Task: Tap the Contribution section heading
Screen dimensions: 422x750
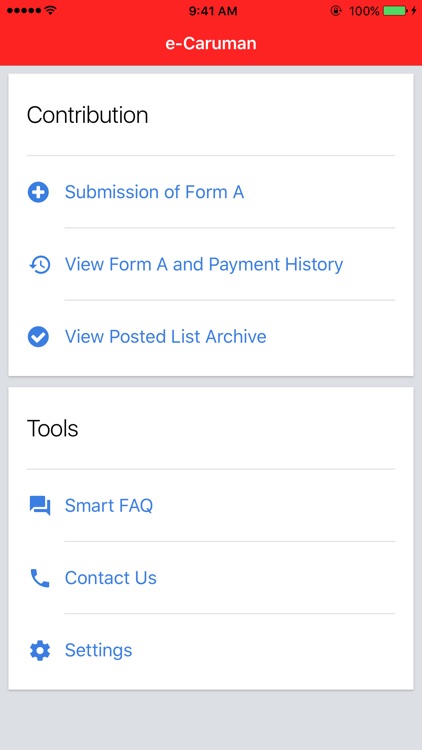Action: tap(88, 115)
